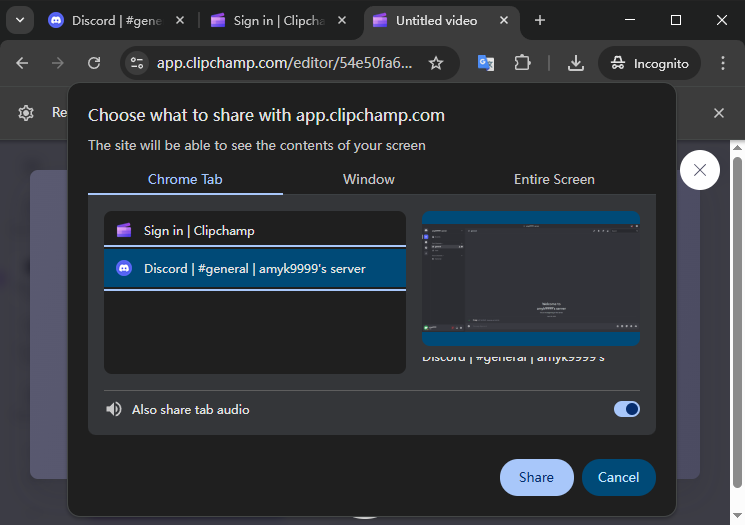The height and width of the screenshot is (525, 745).
Task: Open a new browser tab
Action: 540,20
